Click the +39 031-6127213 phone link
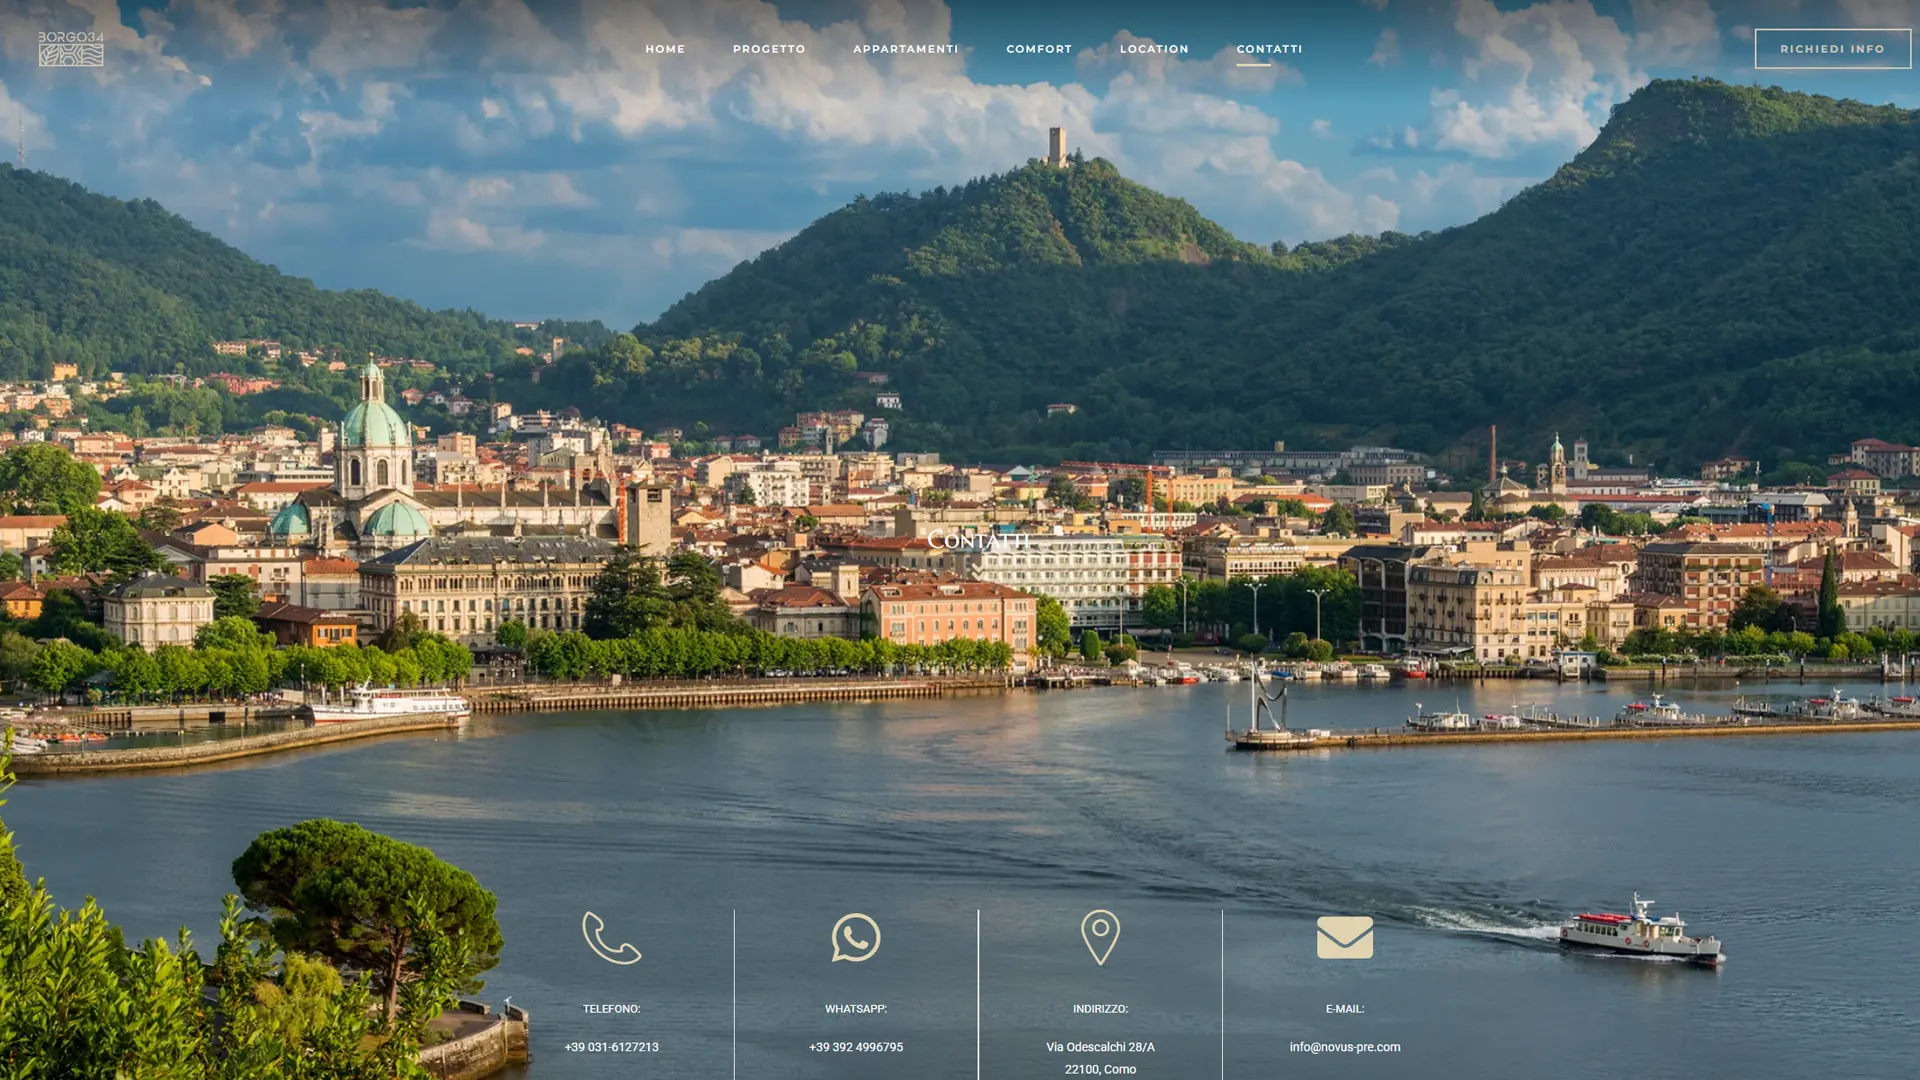The image size is (1920, 1080). coord(611,1047)
